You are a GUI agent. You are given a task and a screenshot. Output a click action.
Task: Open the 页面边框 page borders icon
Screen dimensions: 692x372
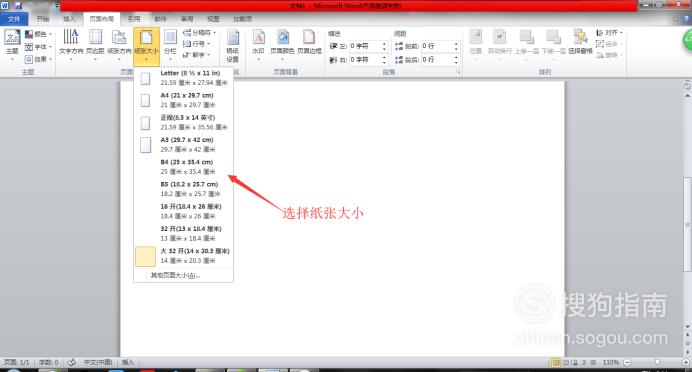[309, 43]
